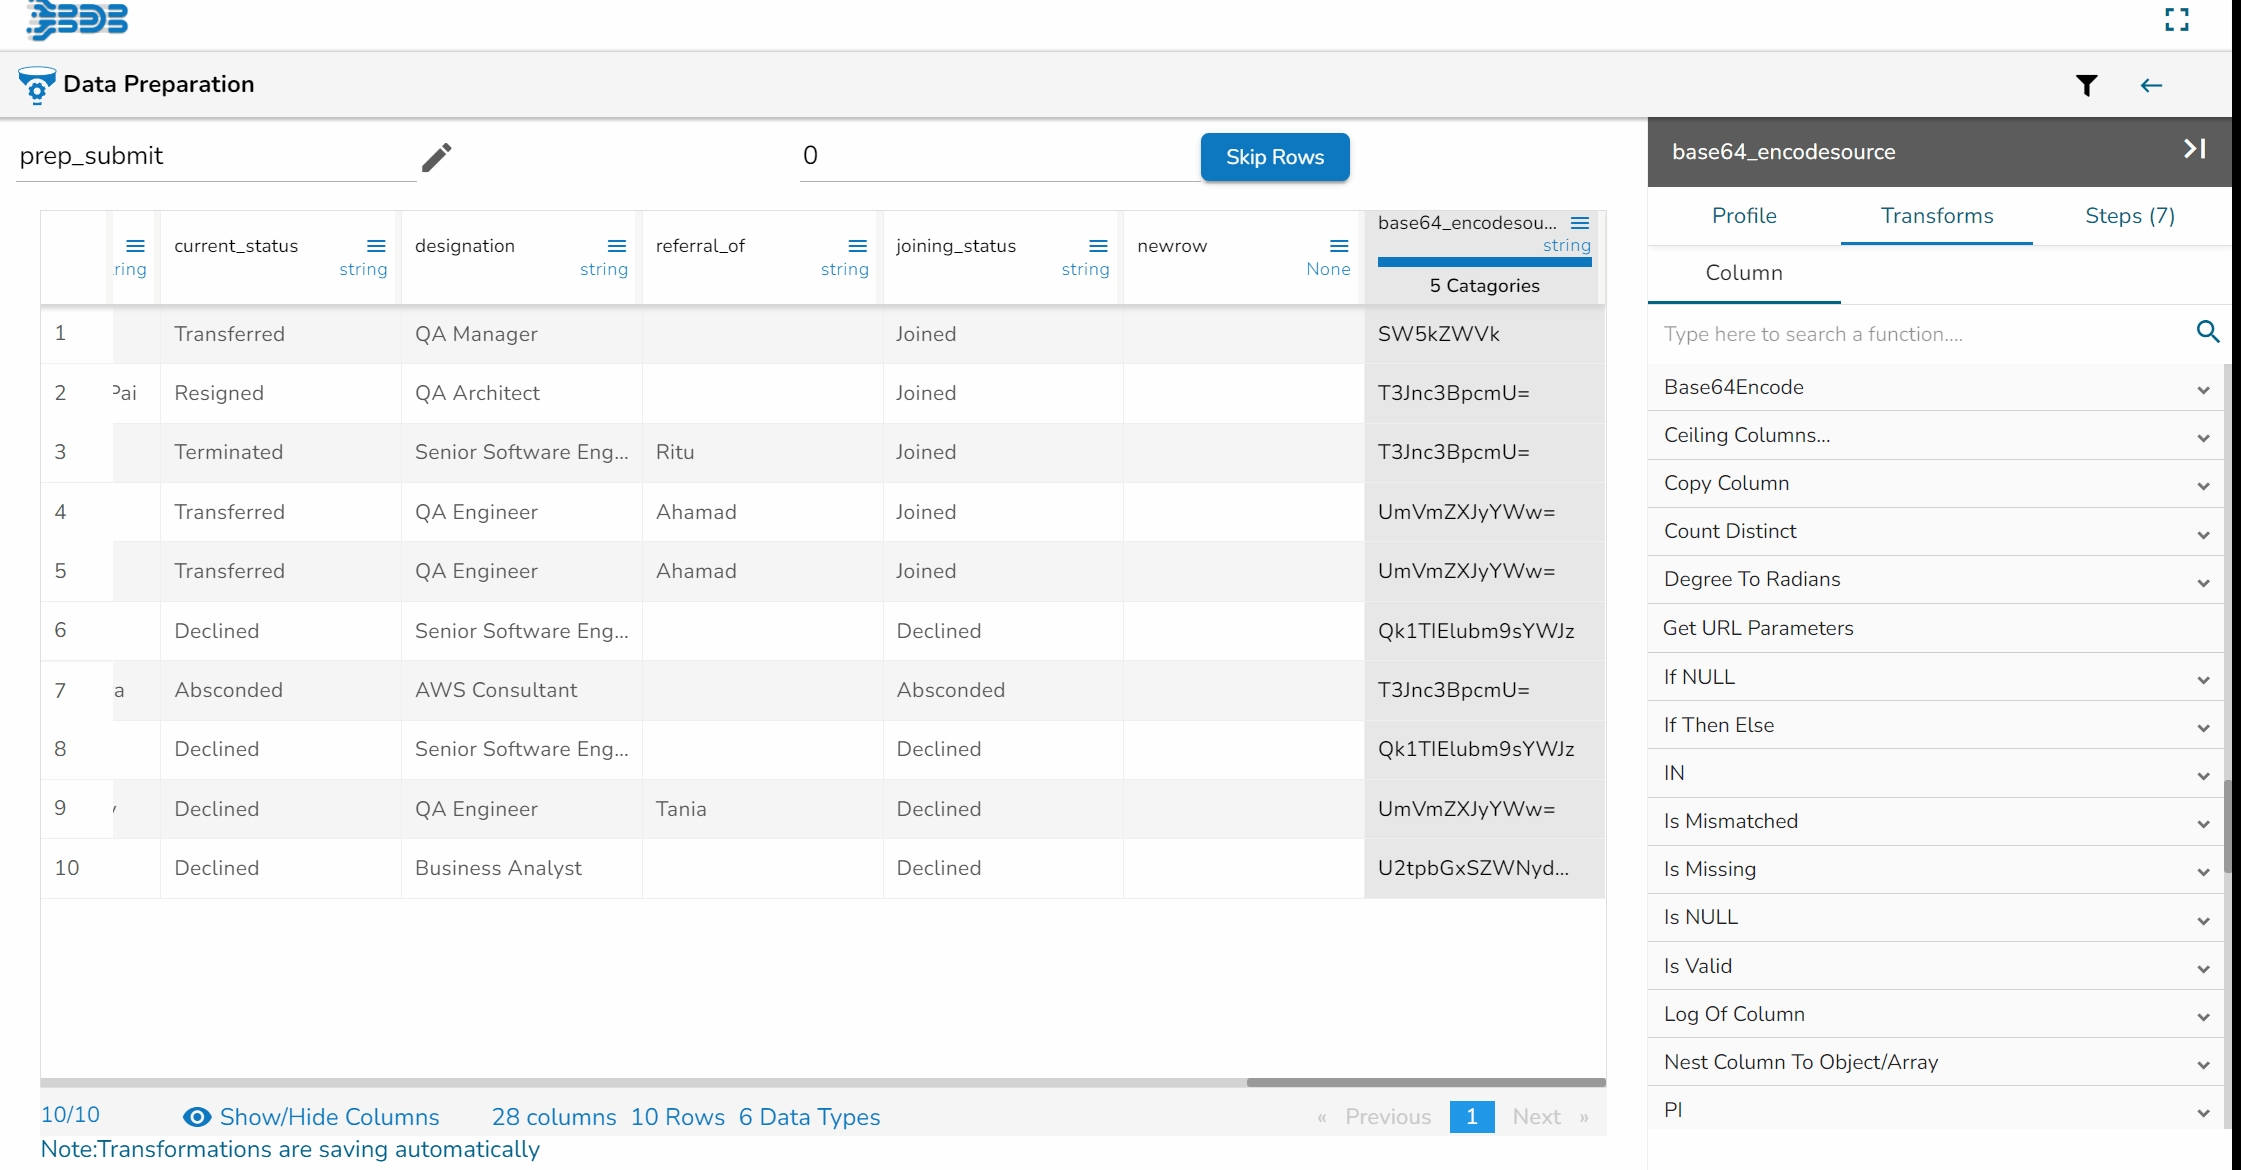Collapse the base64_encodesource side panel
This screenshot has height=1170, width=2241.
2194,150
